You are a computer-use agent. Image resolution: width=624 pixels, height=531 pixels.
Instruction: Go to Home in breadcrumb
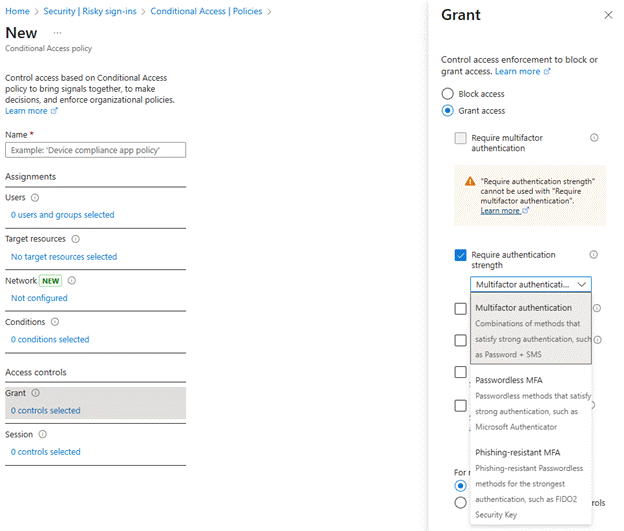[x=17, y=10]
